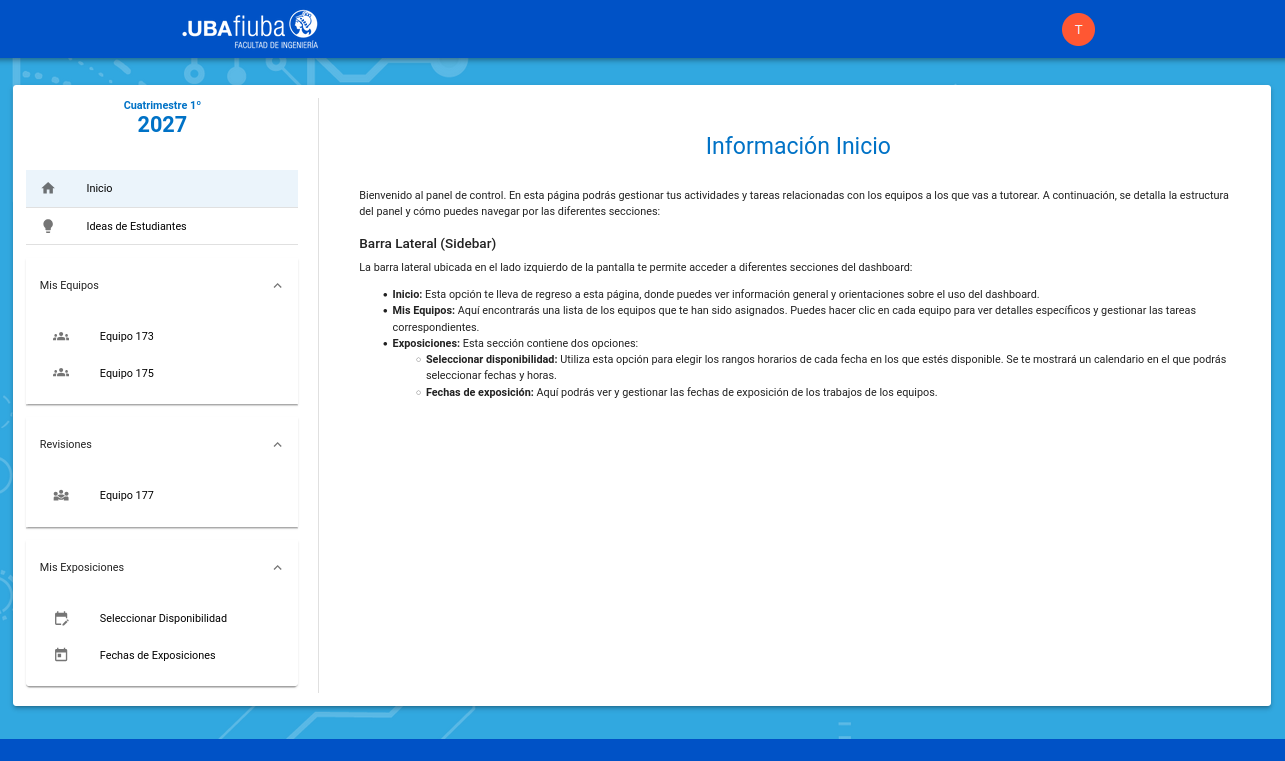Go to Fechas de Exposiciones
Screen dimensions: 1285x761
coord(157,655)
